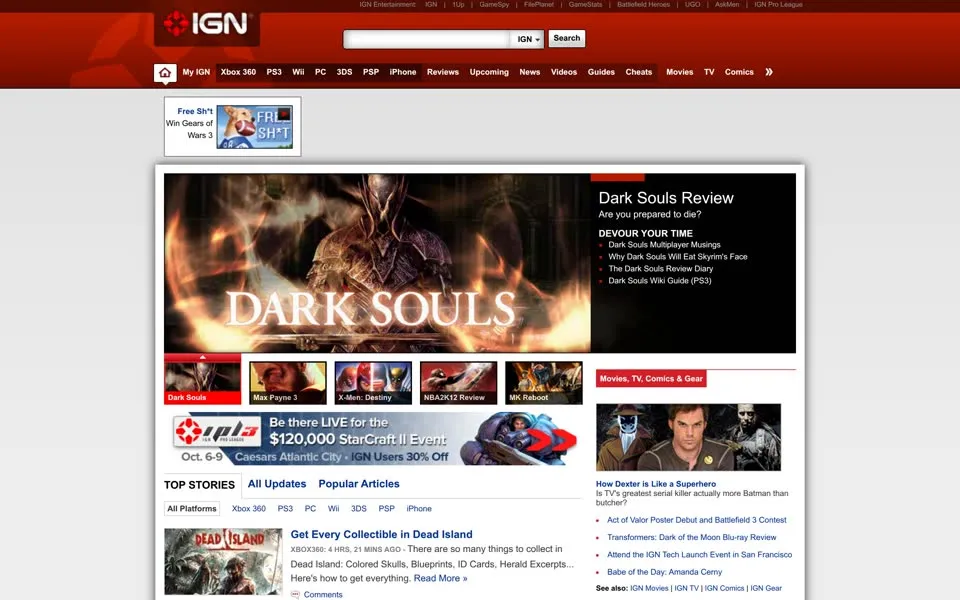Open Videos in navigation bar
Screen dimensions: 960x600
coord(564,72)
